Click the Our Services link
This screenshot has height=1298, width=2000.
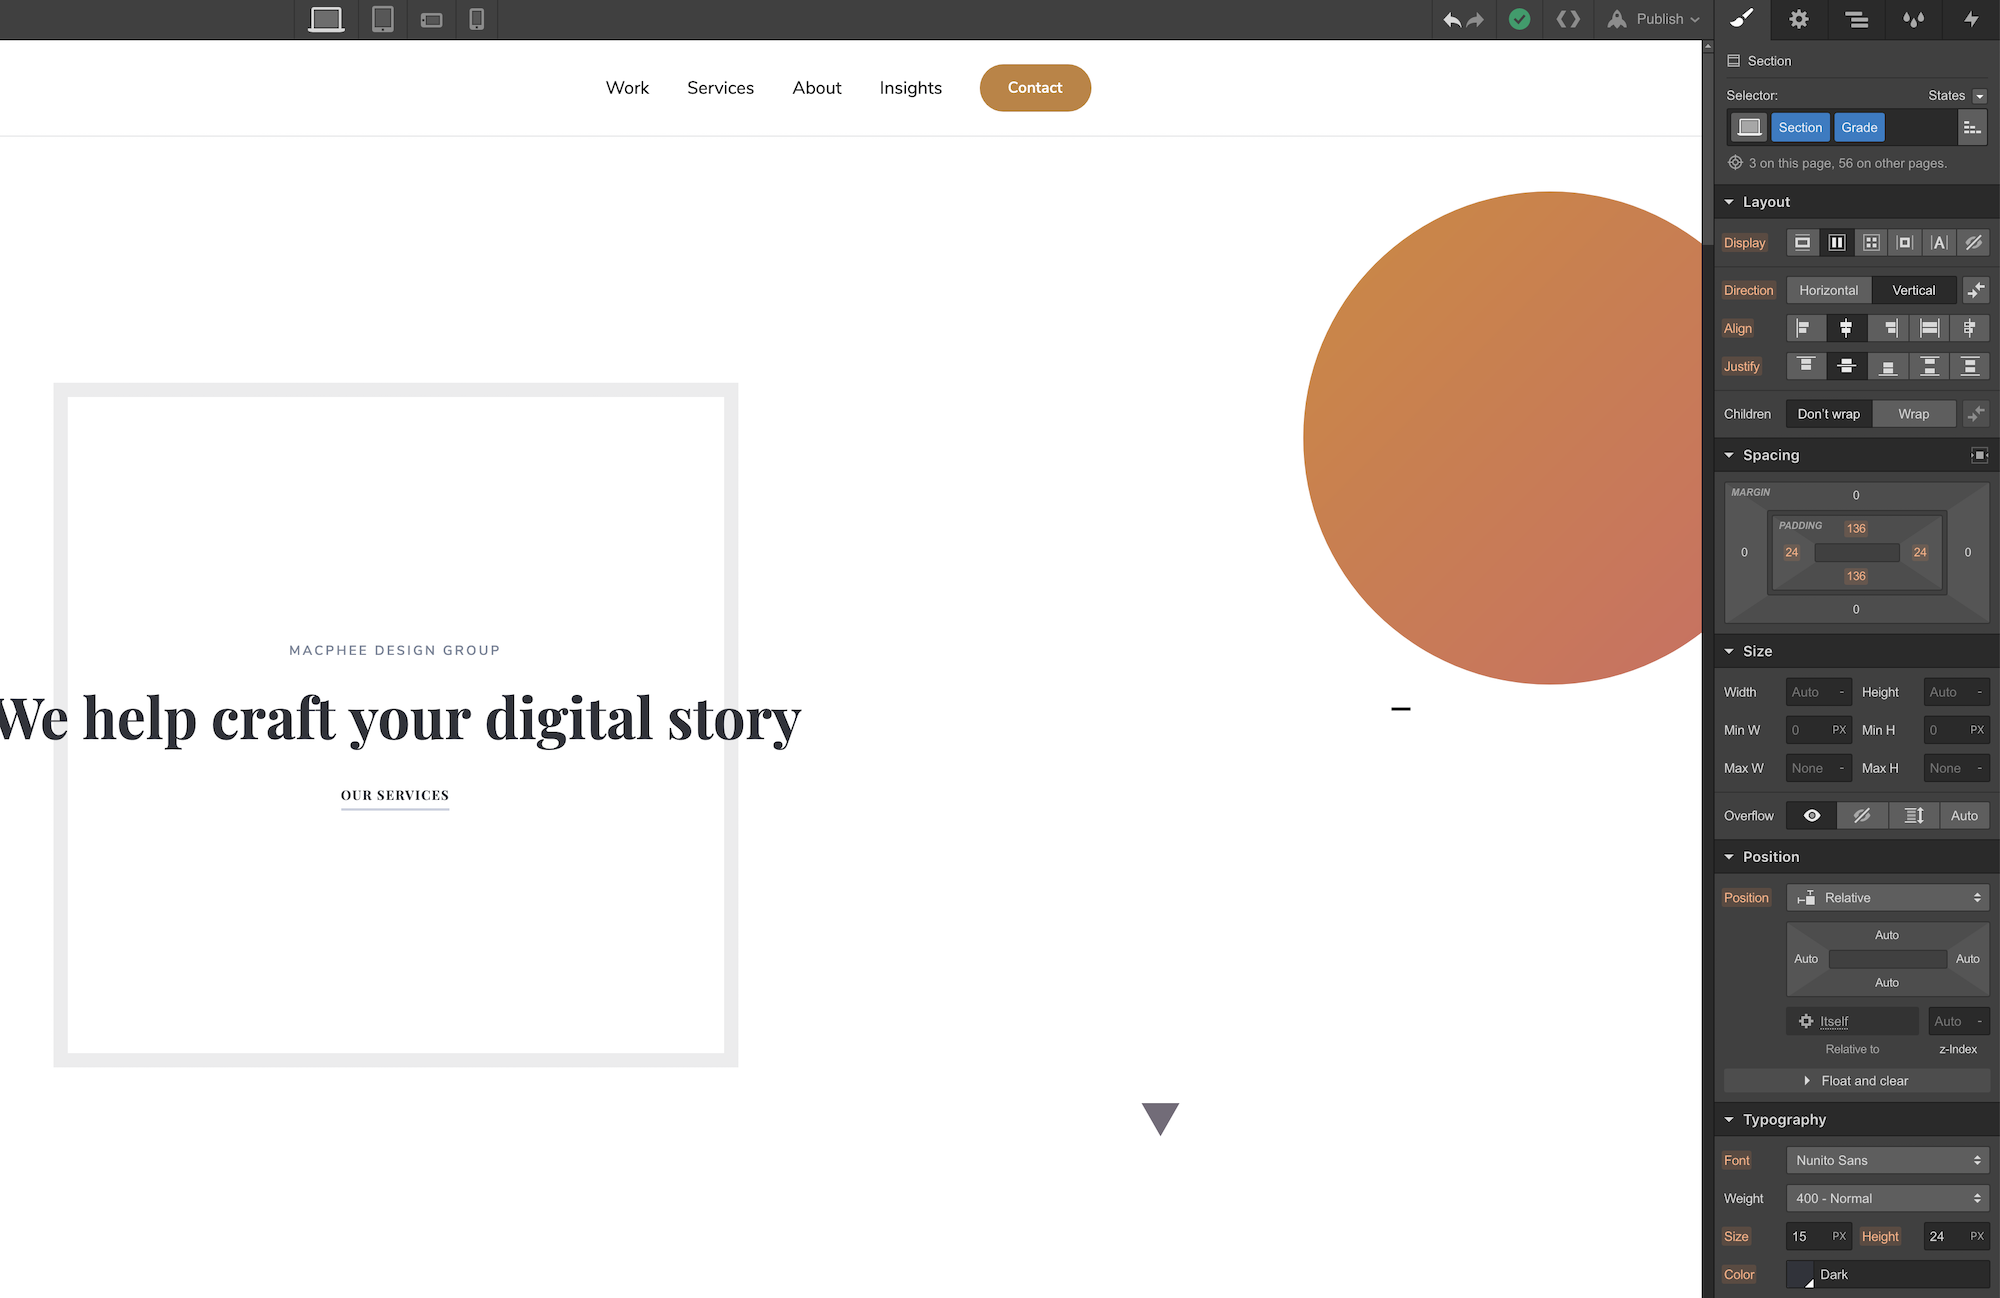pos(395,796)
